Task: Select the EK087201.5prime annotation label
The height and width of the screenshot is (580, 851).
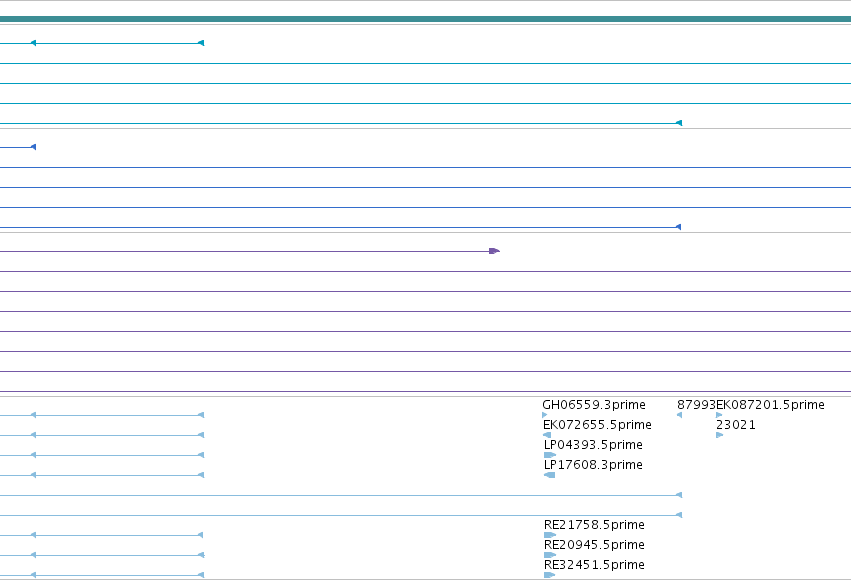Action: (771, 405)
